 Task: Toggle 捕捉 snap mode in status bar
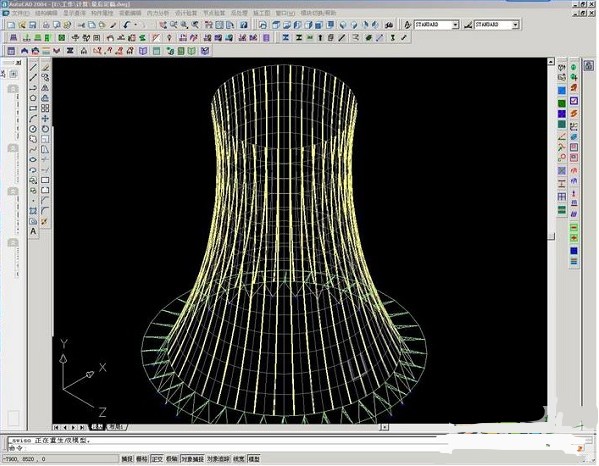pyautogui.click(x=127, y=459)
